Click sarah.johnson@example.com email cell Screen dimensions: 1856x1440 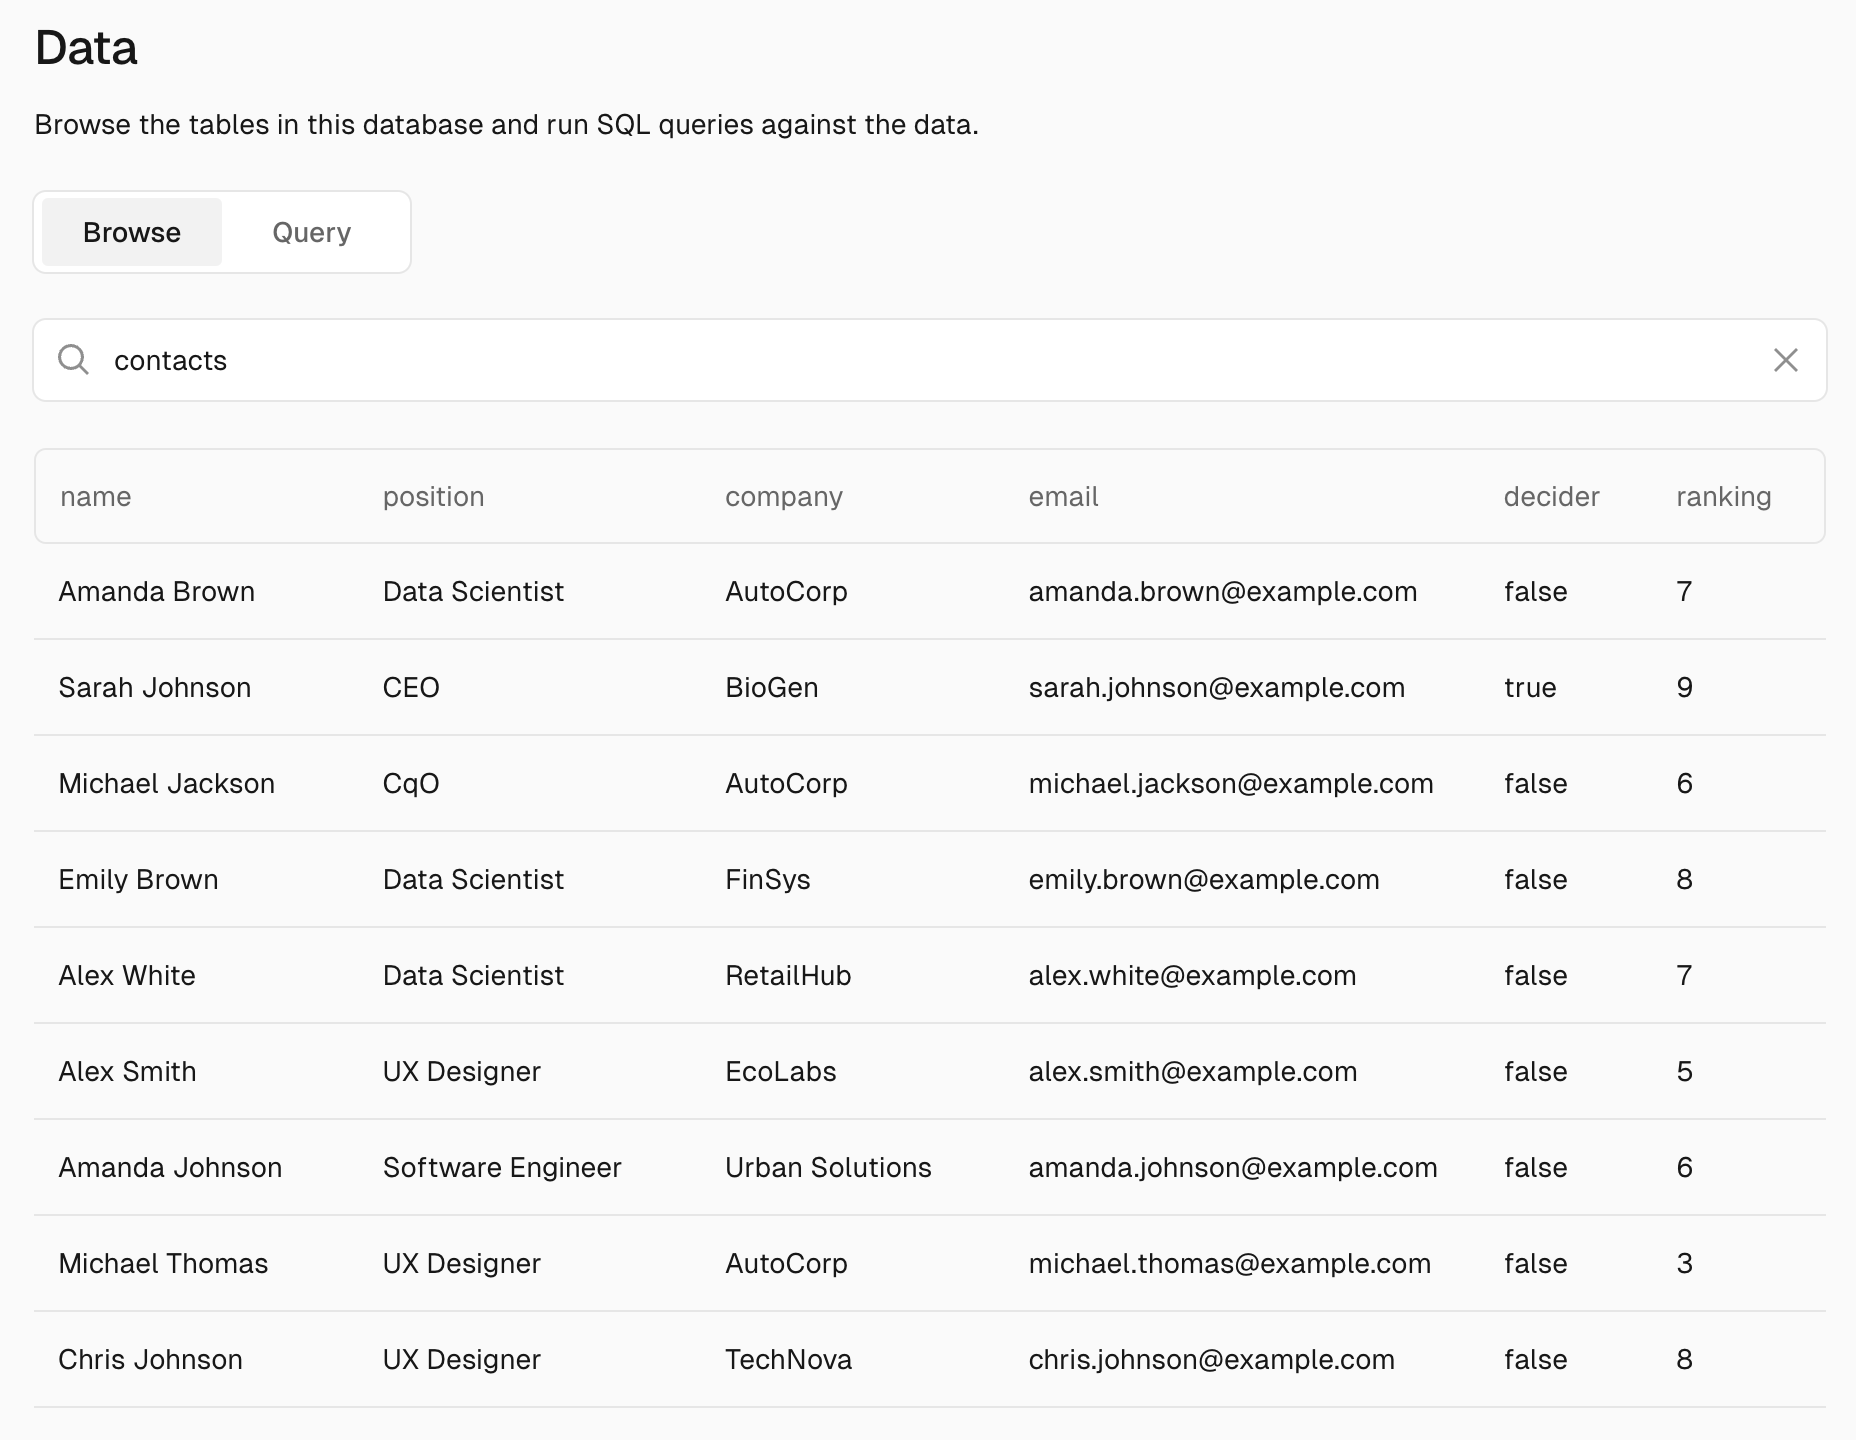pyautogui.click(x=1216, y=688)
